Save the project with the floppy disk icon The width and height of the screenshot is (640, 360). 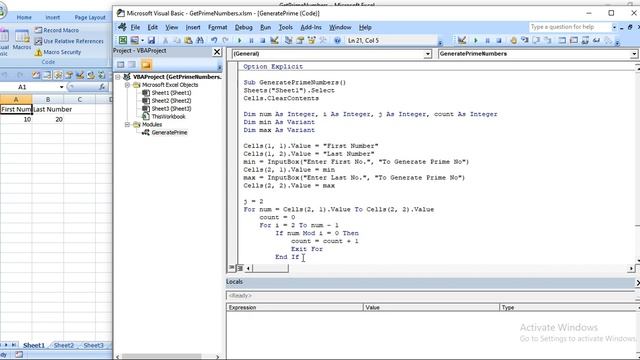(151, 40)
